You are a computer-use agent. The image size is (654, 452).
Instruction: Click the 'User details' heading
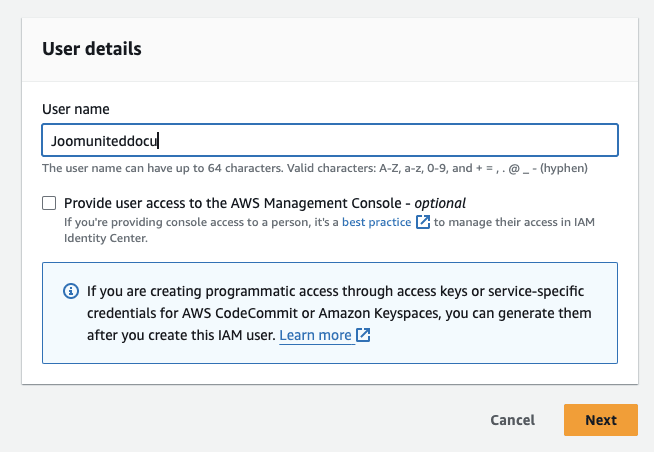tap(92, 48)
